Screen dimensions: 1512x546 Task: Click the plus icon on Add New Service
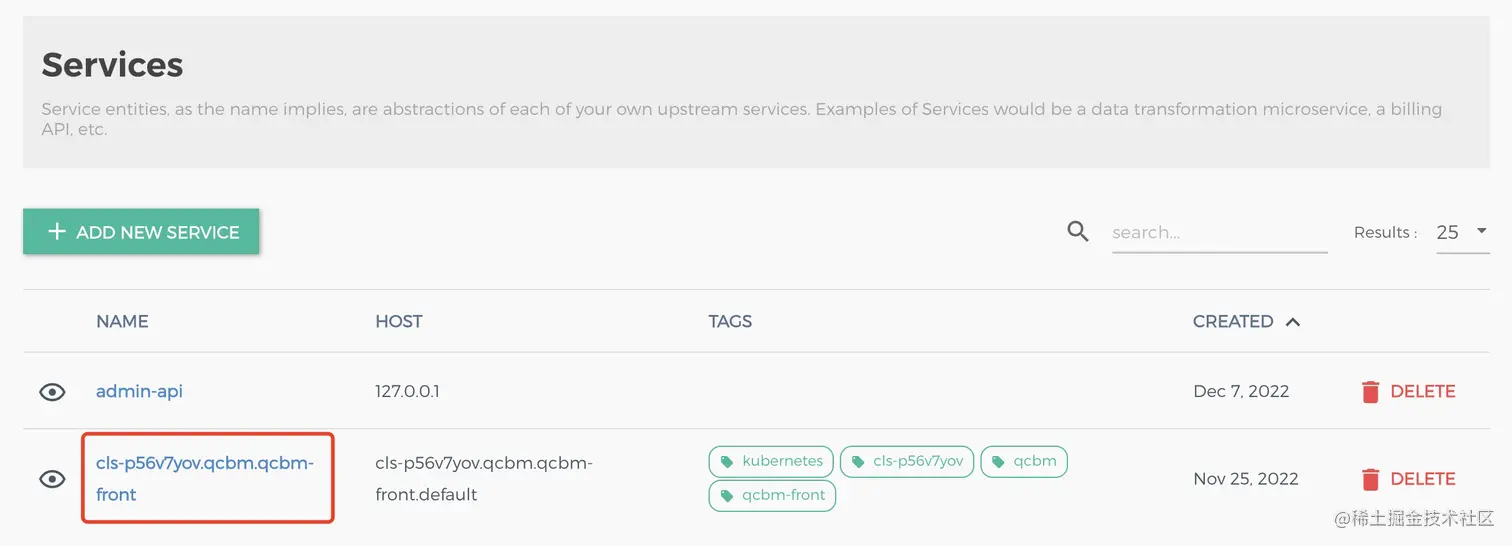(57, 232)
